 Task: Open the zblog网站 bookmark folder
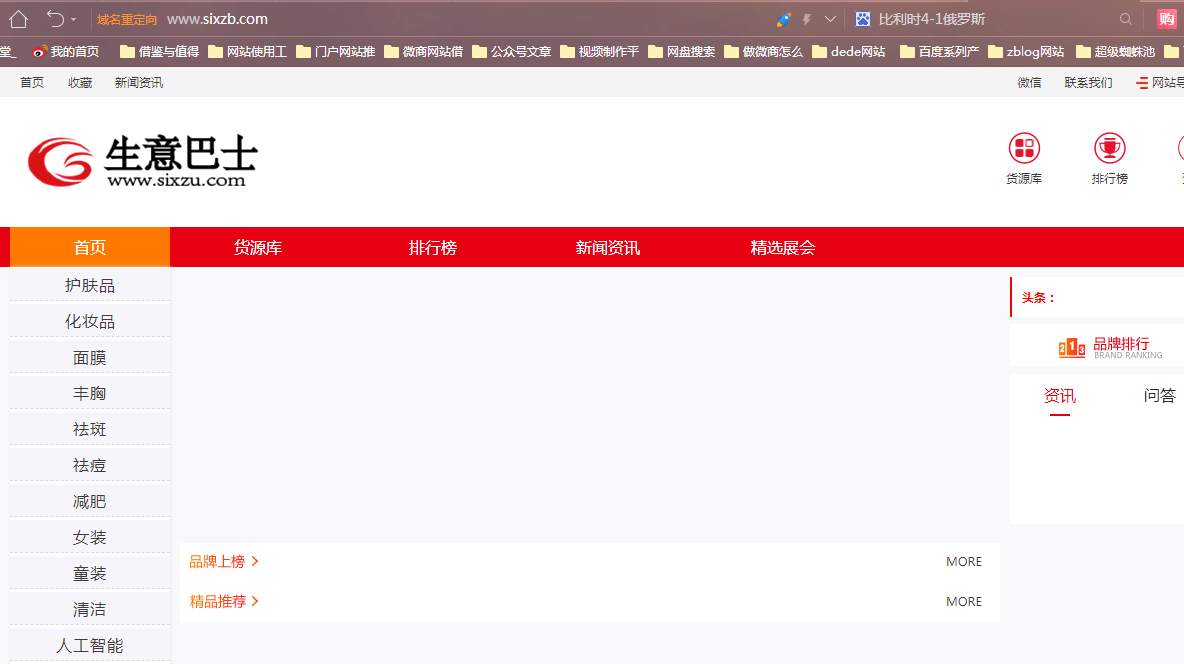click(1026, 51)
